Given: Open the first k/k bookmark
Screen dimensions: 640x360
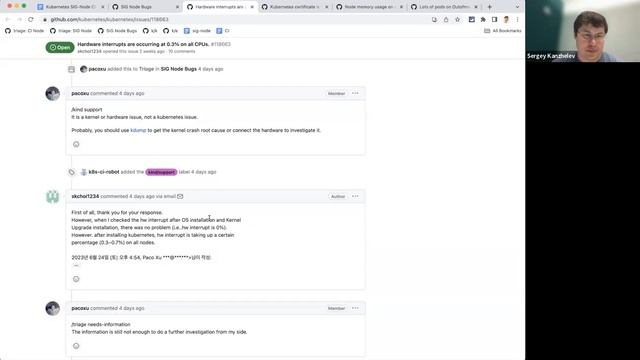Looking at the screenshot, I should pos(150,31).
